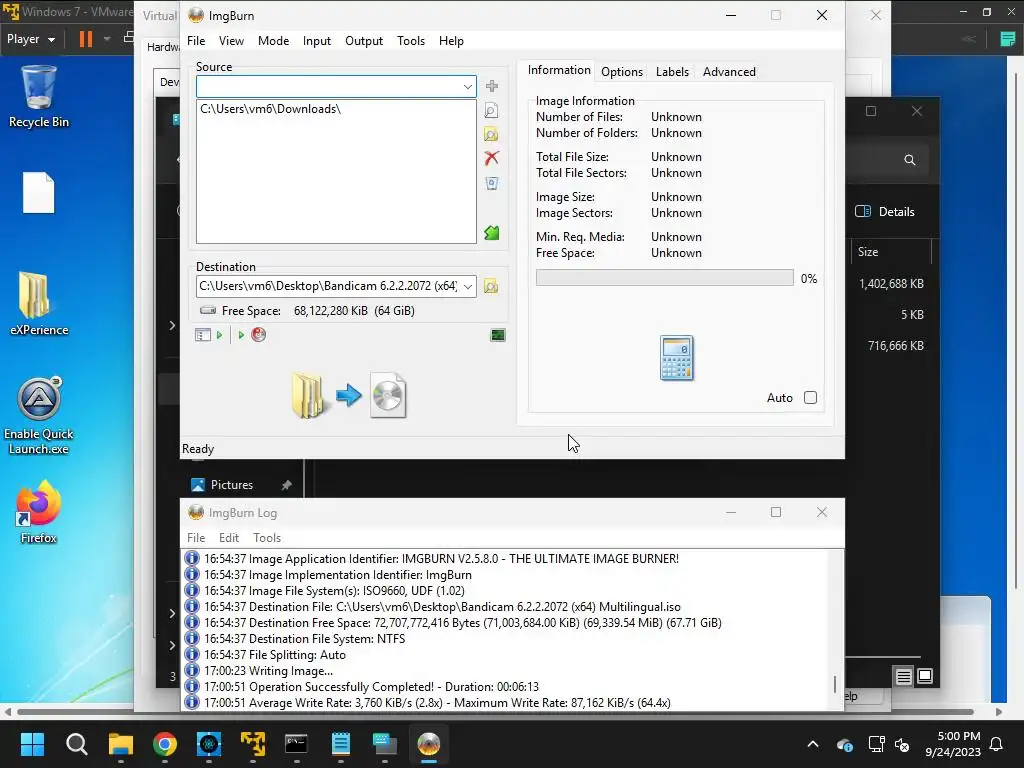Click the Size column header in Explorer
Screen dimensions: 1024x768
(868, 252)
